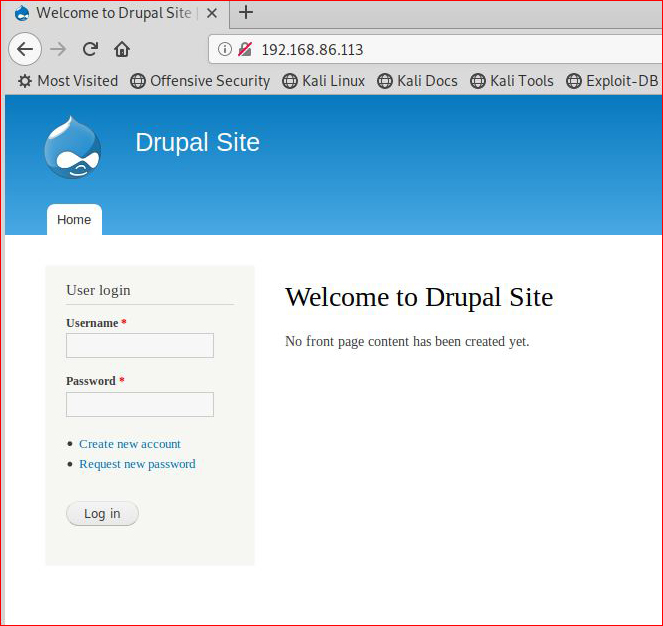Image resolution: width=663 pixels, height=626 pixels.
Task: Select the Home navigation tab
Action: pyautogui.click(x=74, y=220)
